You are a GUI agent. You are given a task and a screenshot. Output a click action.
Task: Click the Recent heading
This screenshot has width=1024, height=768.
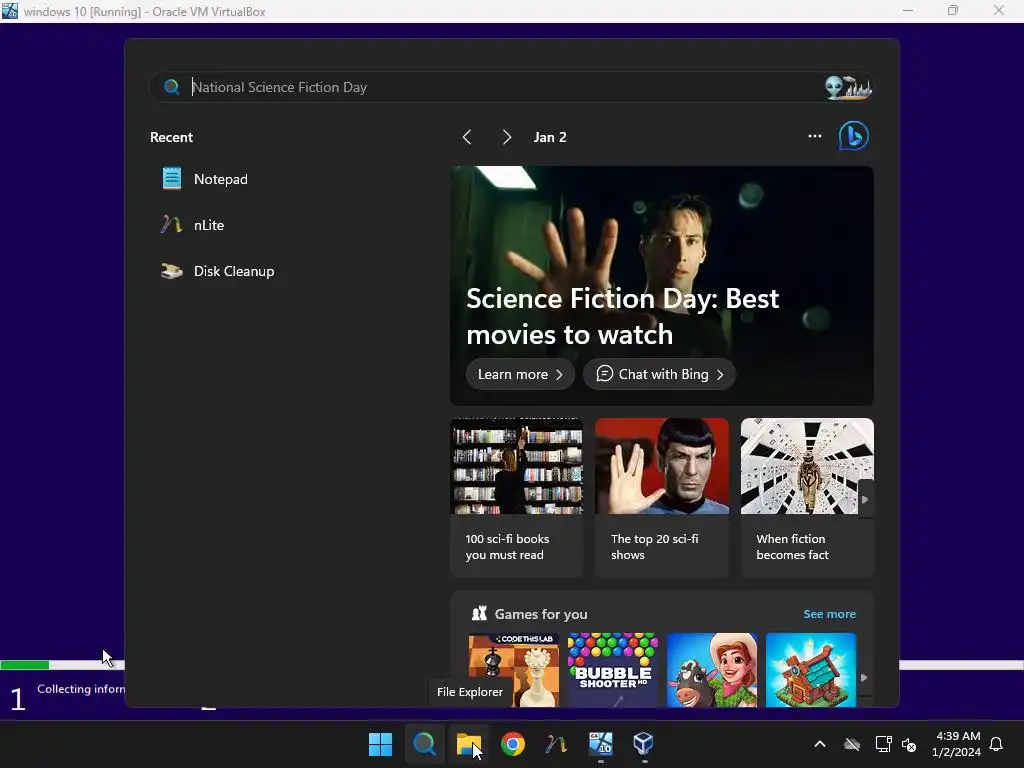[x=171, y=137]
